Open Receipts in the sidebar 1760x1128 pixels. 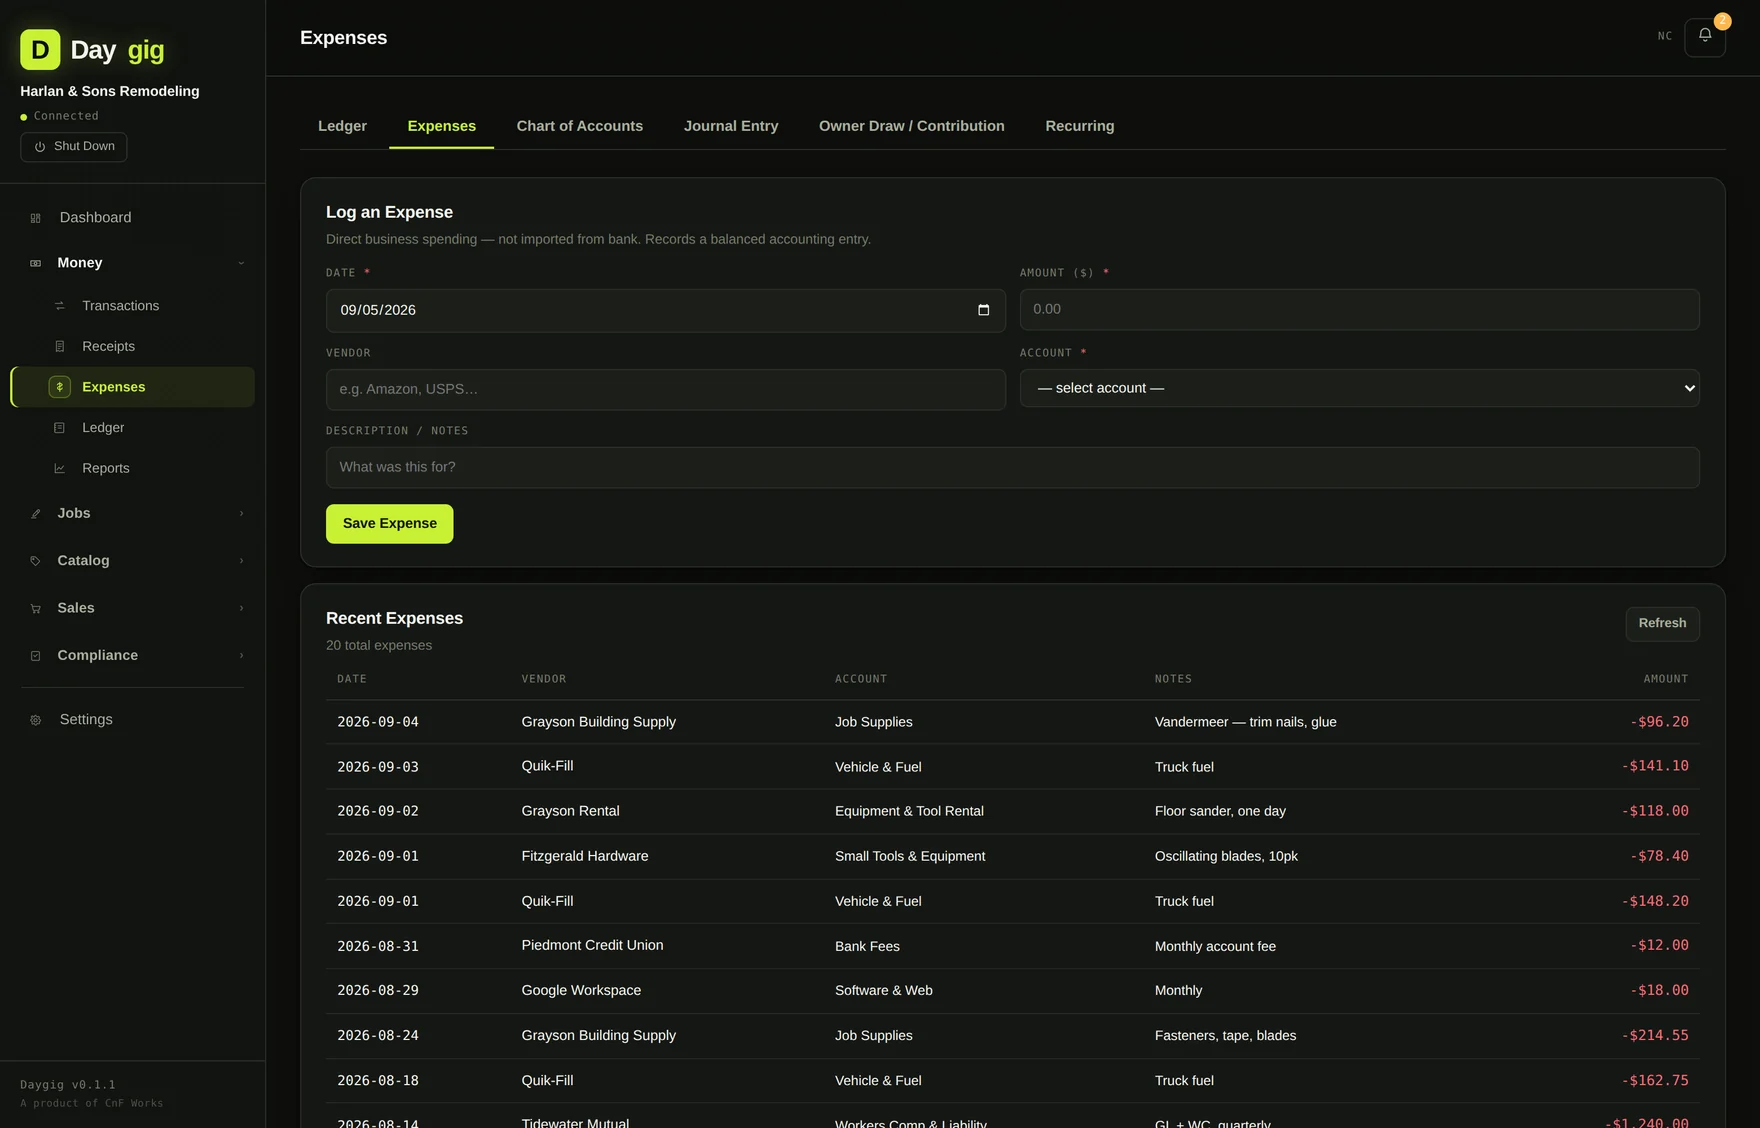(108, 347)
